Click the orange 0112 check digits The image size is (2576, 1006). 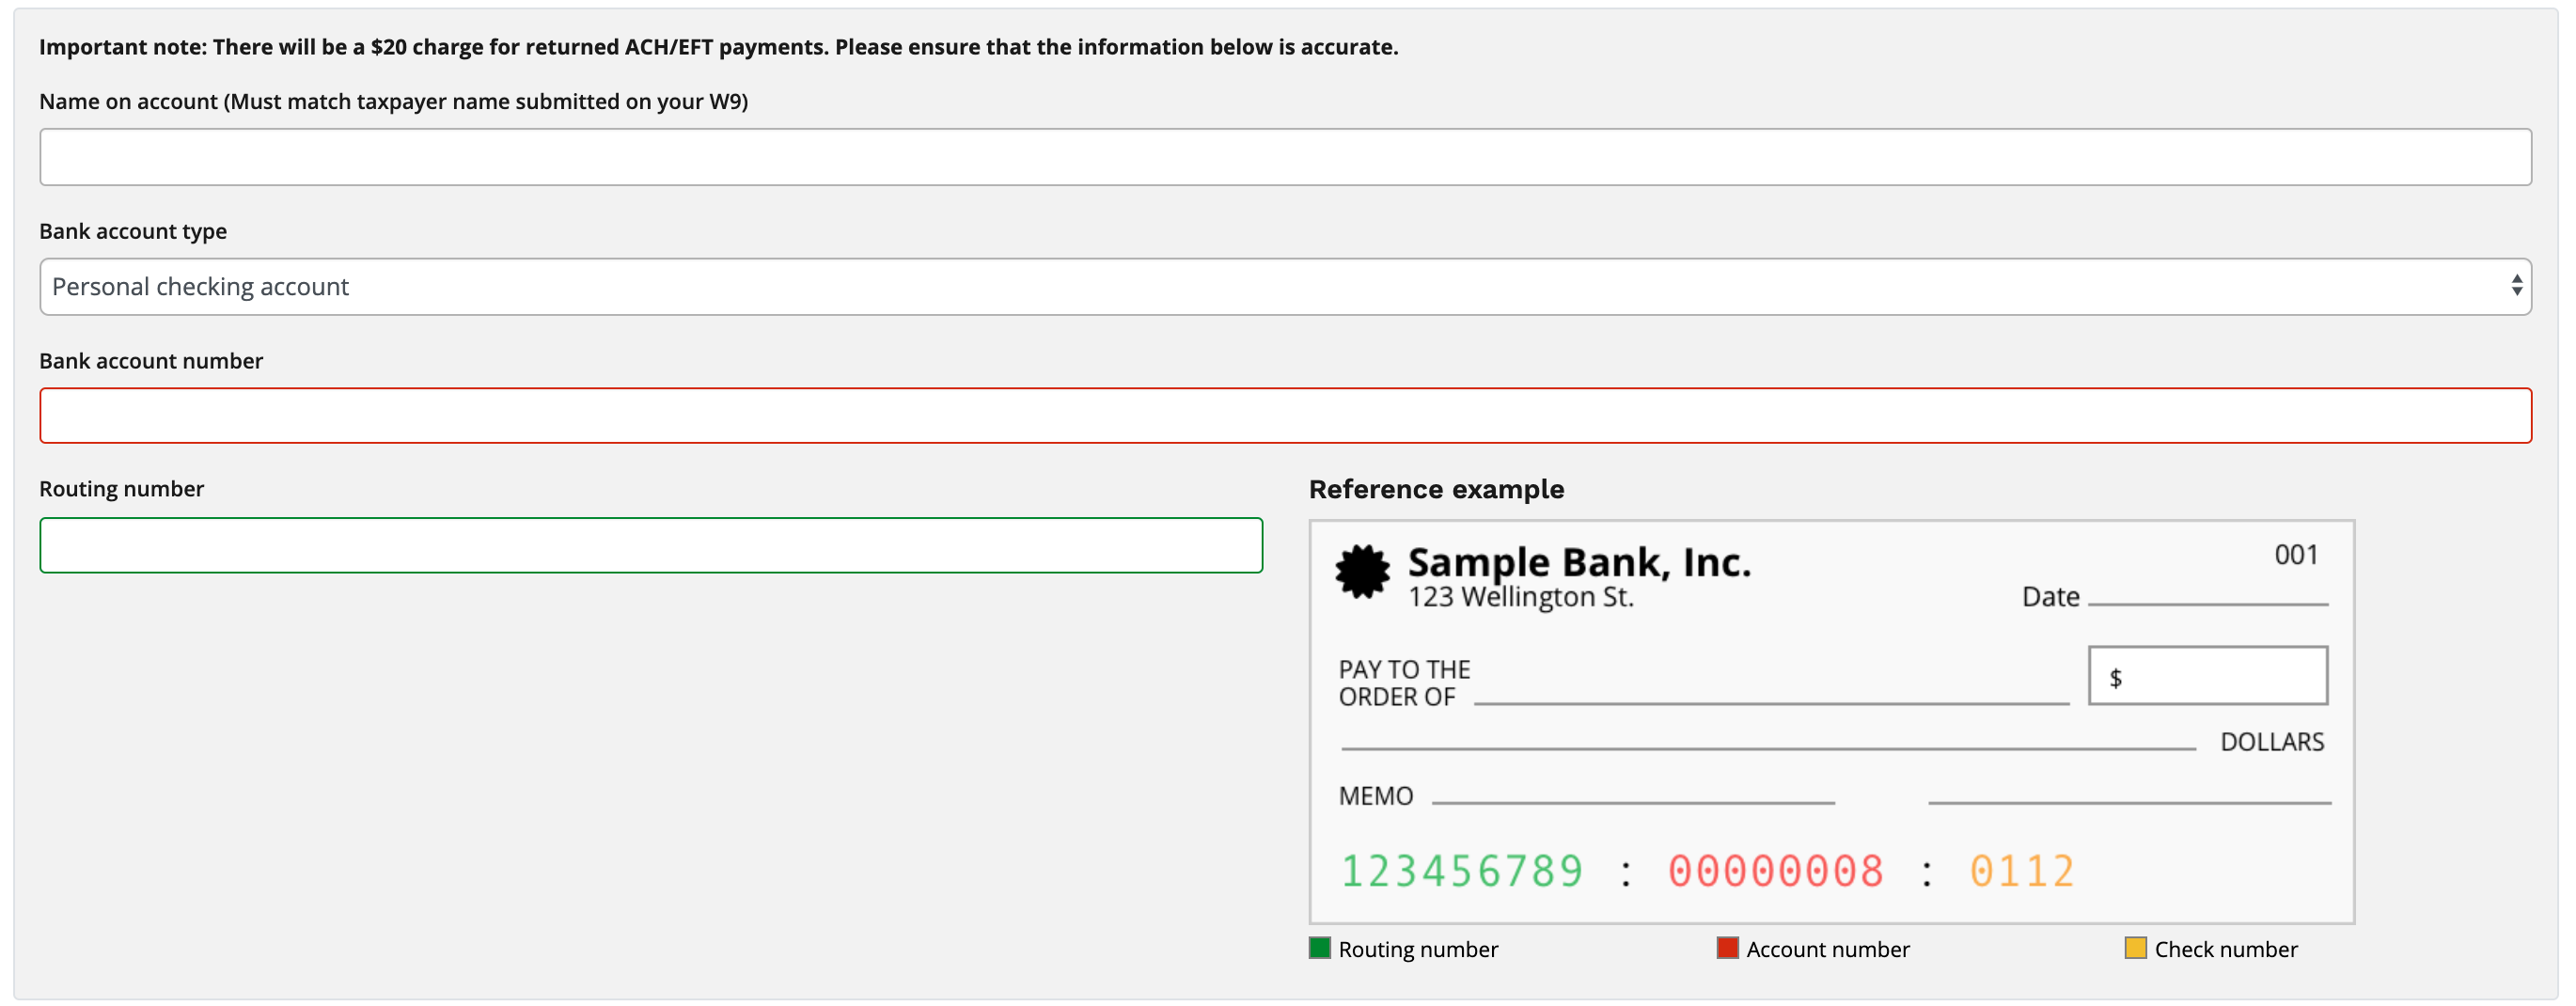coord(2021,871)
